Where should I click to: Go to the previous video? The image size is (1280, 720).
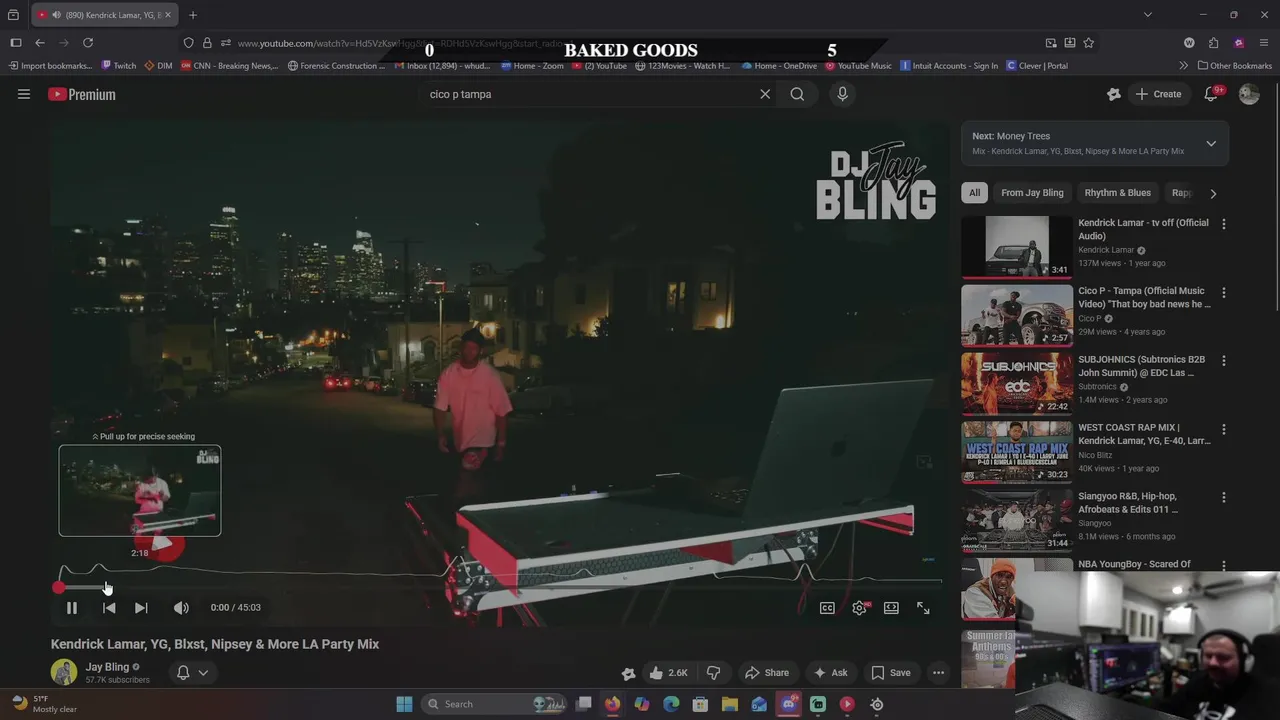[x=109, y=608]
